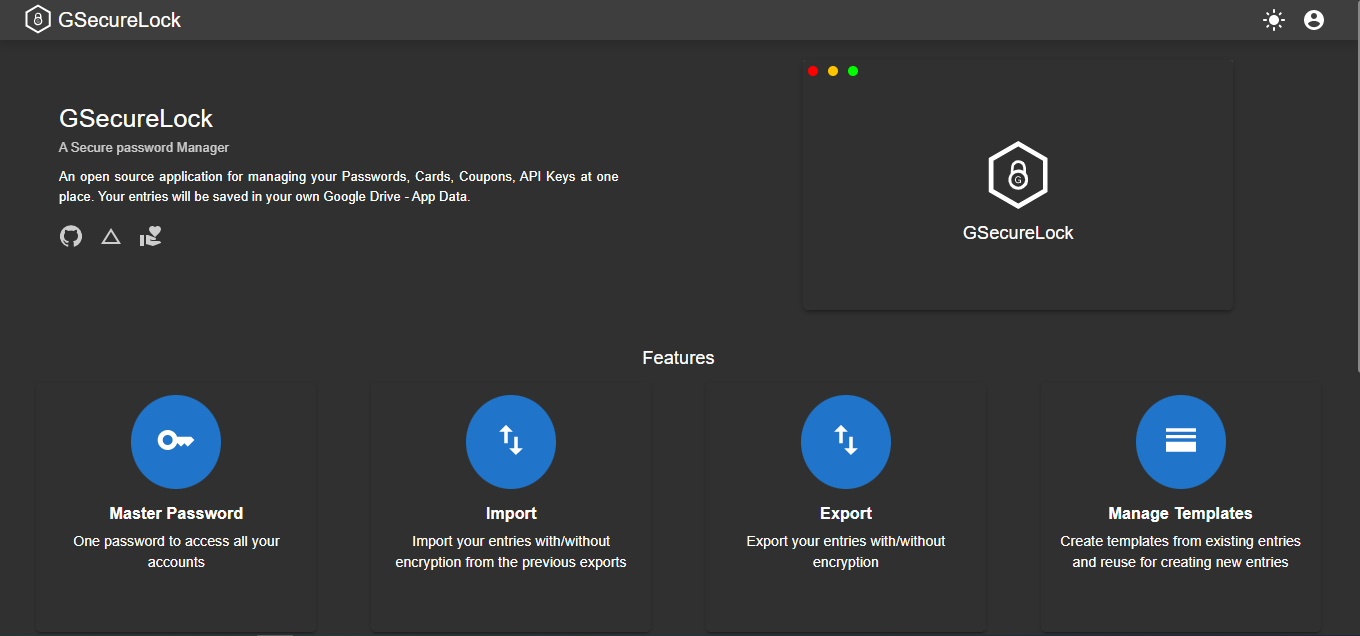Open the account profile icon
This screenshot has width=1360, height=636.
click(1314, 20)
